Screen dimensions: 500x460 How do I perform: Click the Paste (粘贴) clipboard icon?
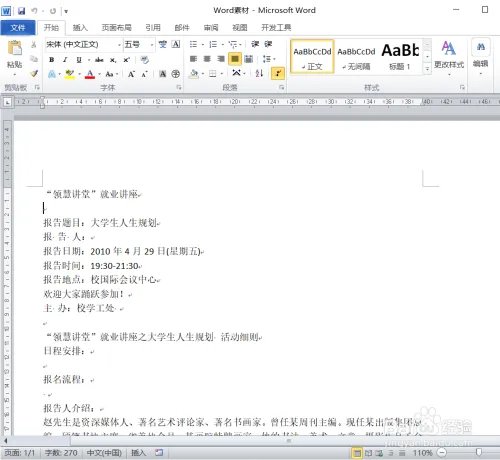click(15, 48)
